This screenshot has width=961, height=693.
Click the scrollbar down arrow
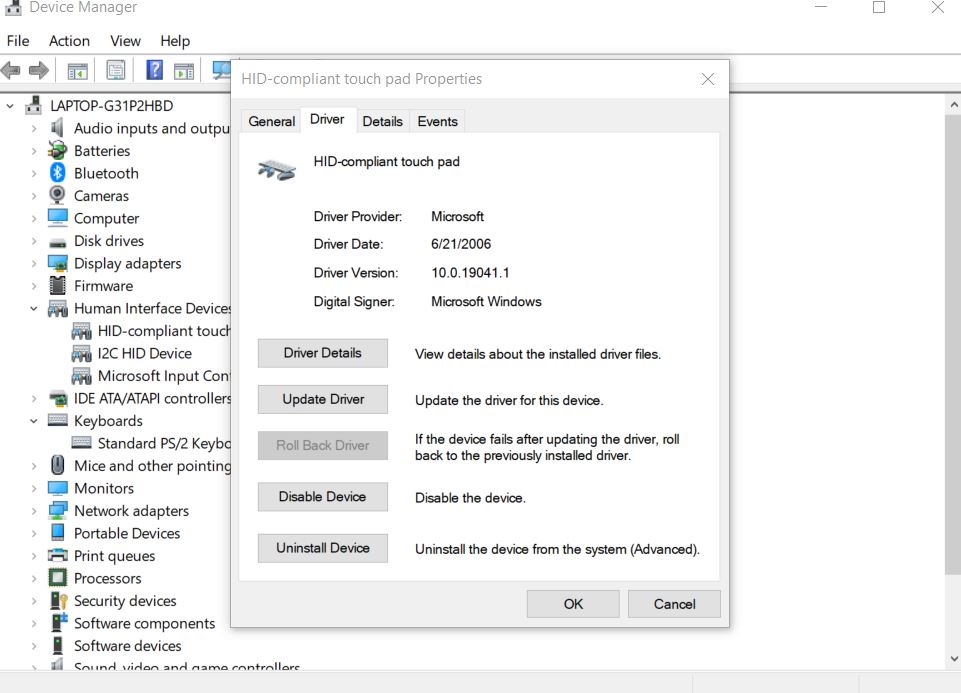(x=954, y=659)
